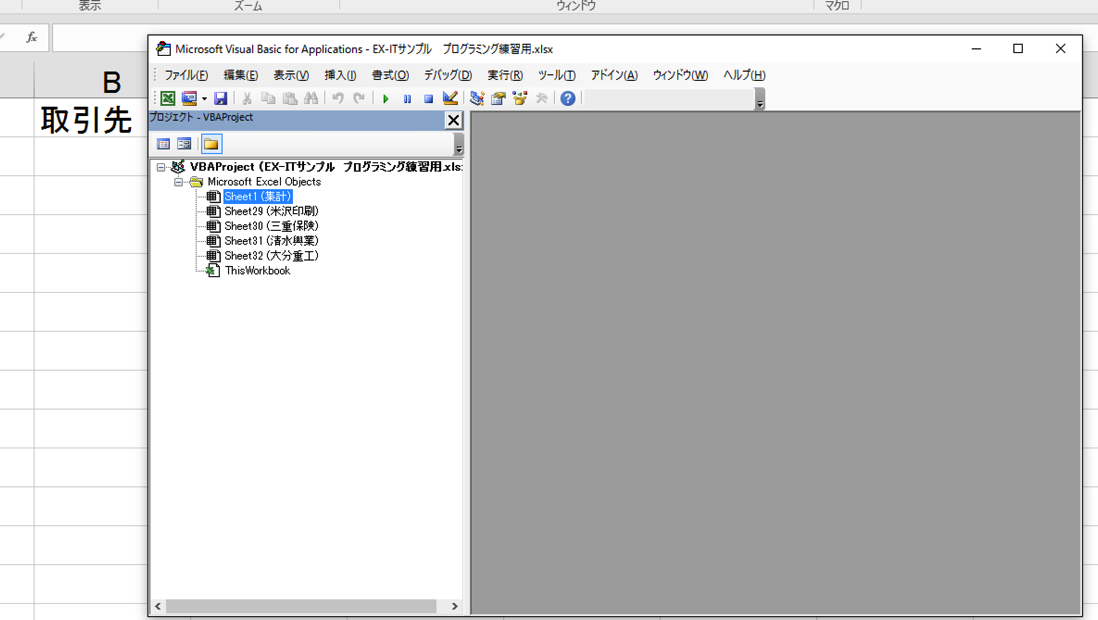
Task: Open the アドイン(A) menu
Action: point(613,75)
